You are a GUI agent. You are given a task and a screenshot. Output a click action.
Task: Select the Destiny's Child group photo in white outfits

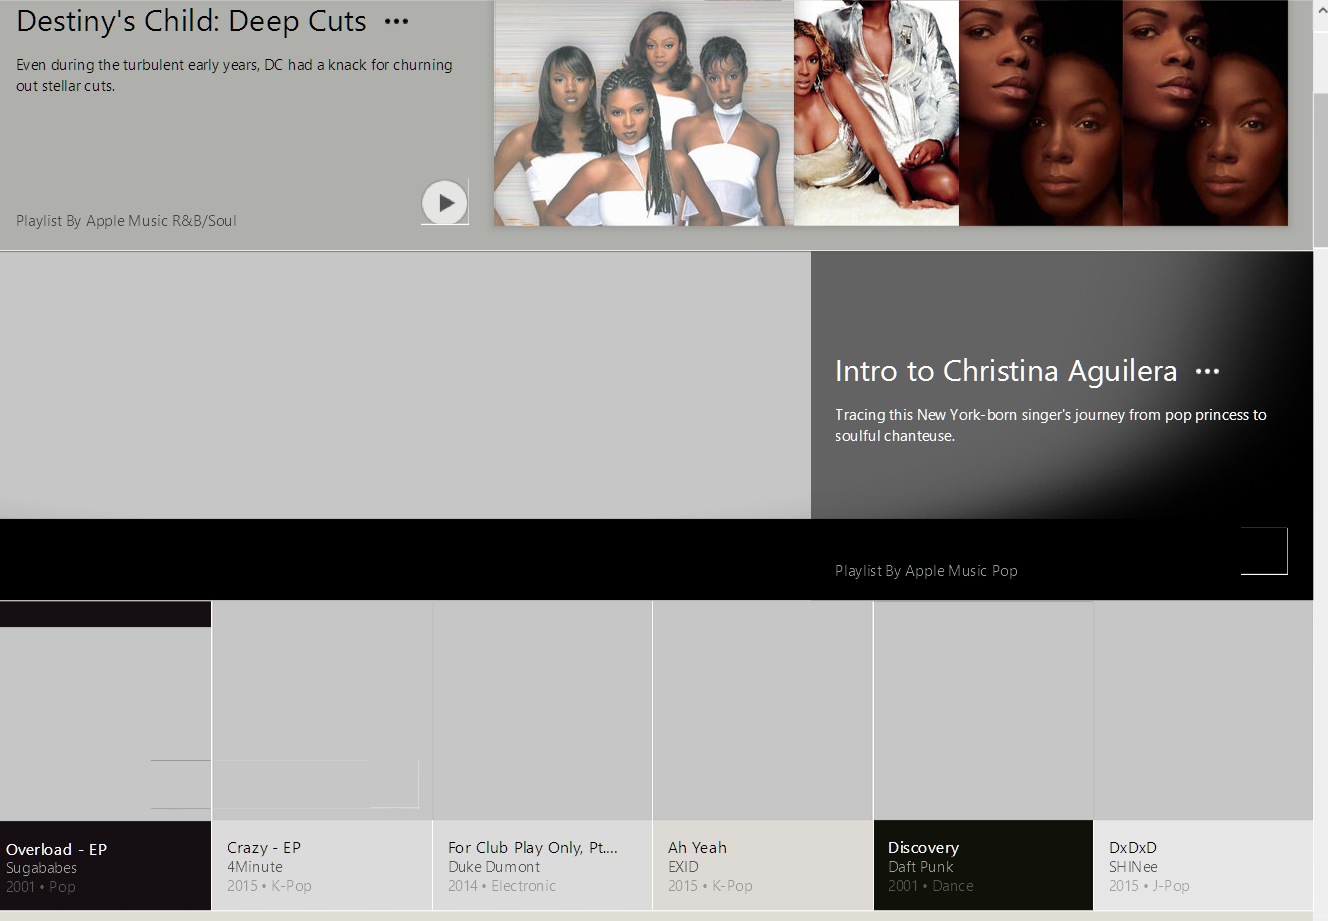[x=644, y=113]
